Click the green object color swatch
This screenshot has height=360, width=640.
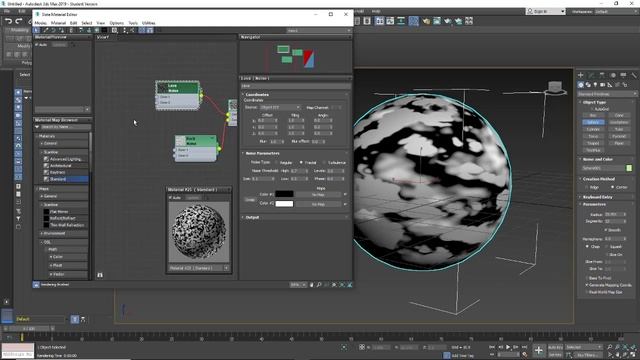[x=629, y=168]
